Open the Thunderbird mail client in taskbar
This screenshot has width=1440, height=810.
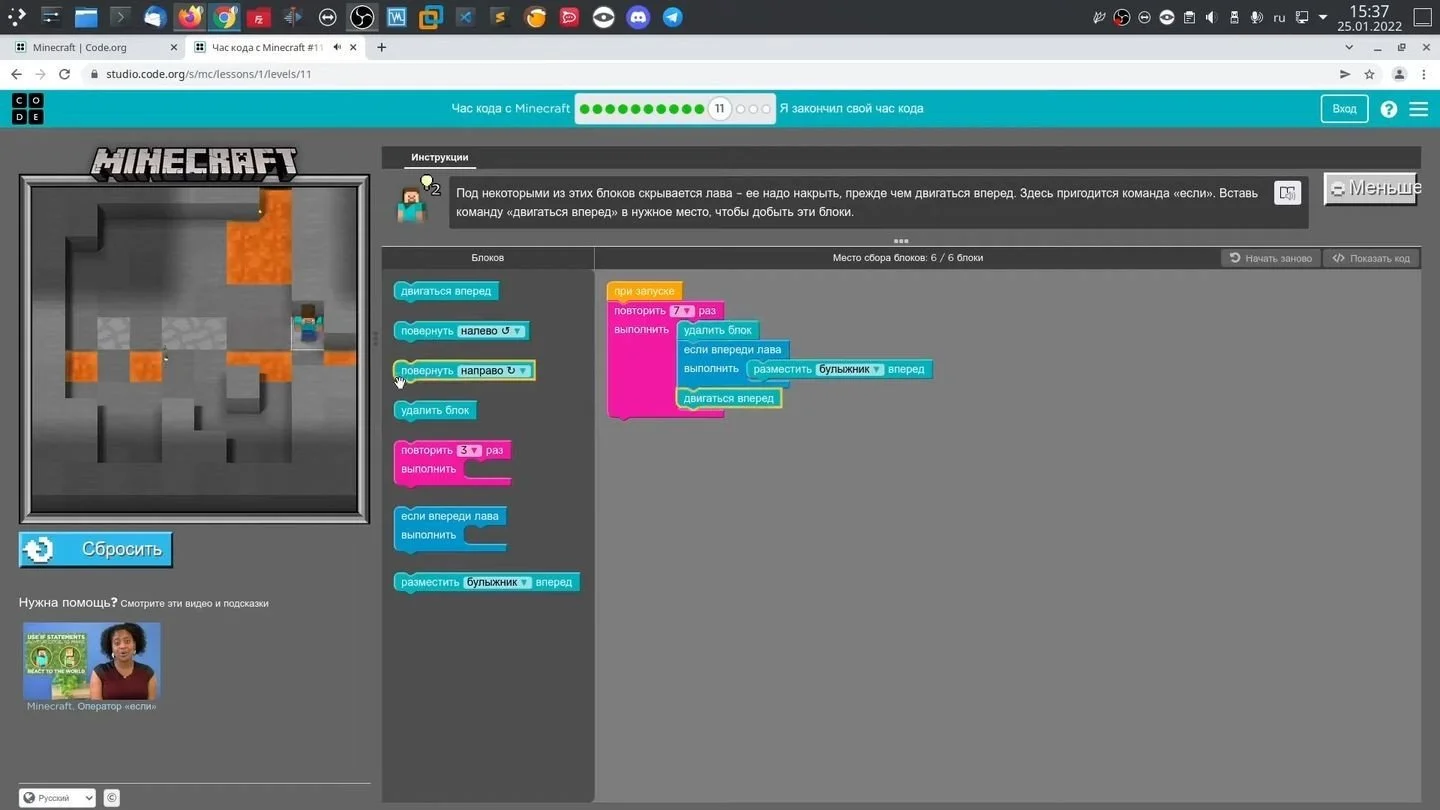pos(155,17)
